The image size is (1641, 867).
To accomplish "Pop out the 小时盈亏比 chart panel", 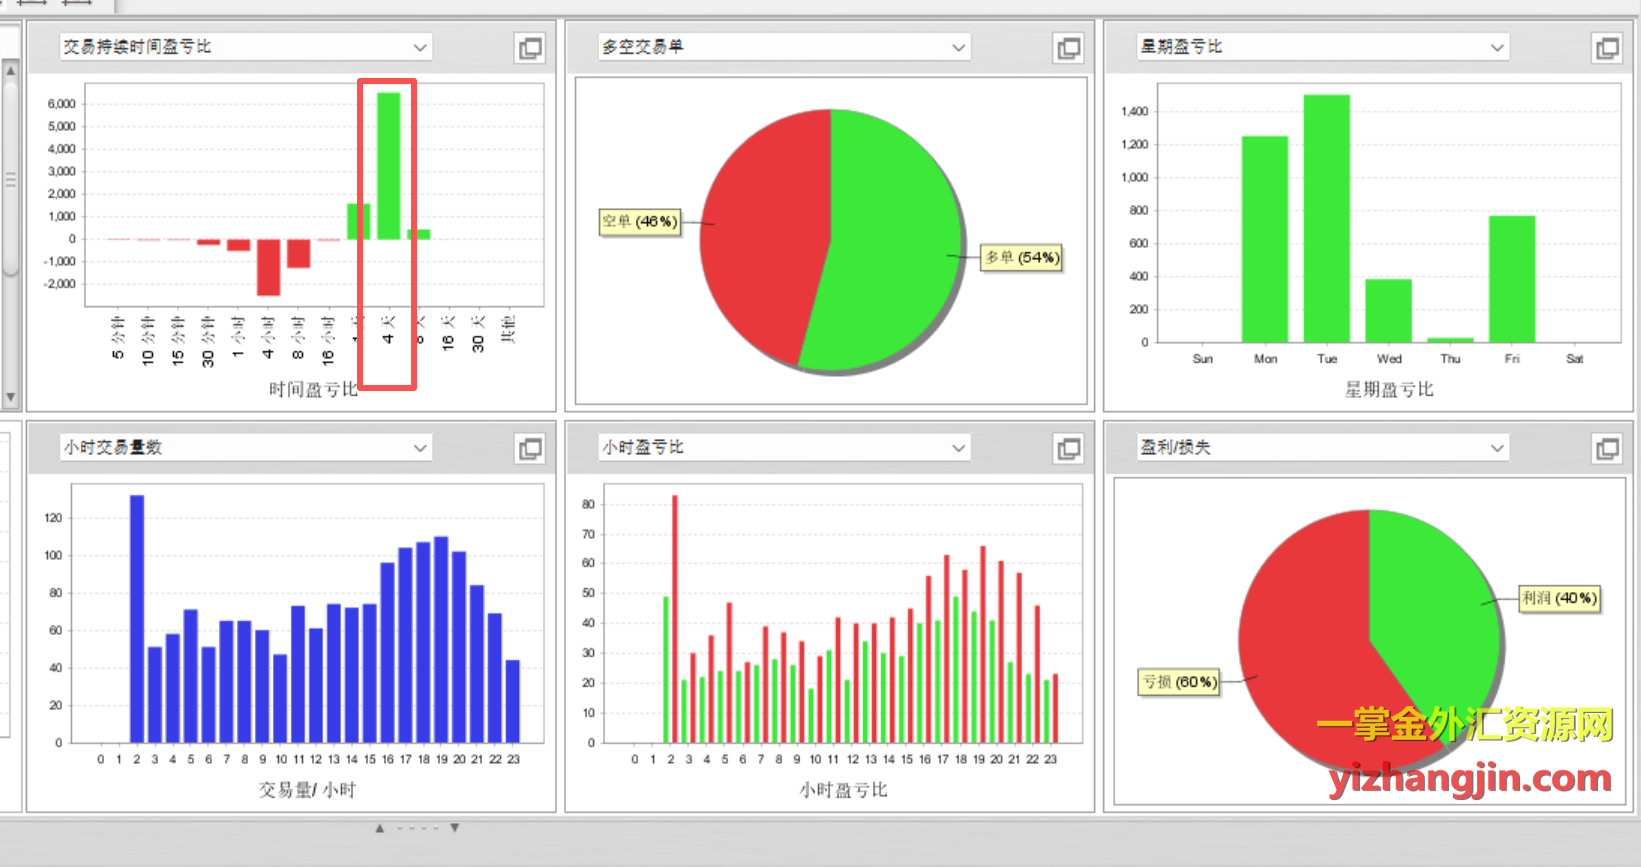I will 1068,449.
